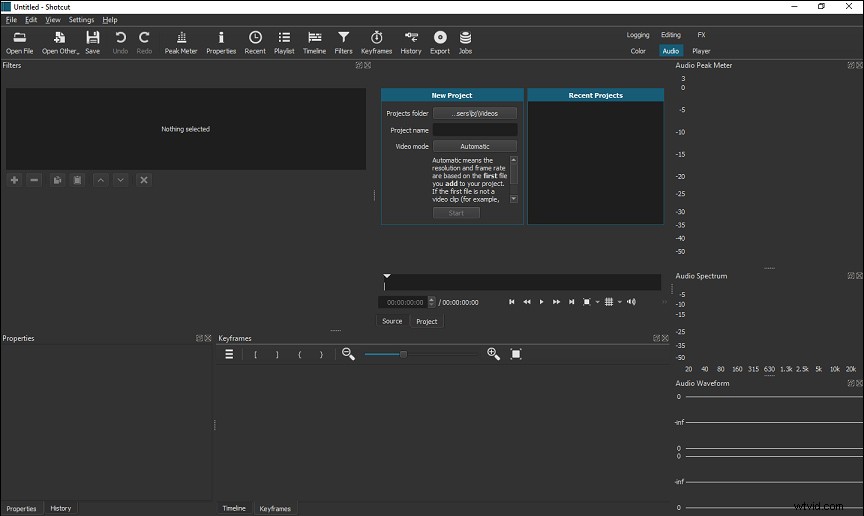This screenshot has width=864, height=516.
Task: Switch to the History bottom tab
Action: [61, 508]
